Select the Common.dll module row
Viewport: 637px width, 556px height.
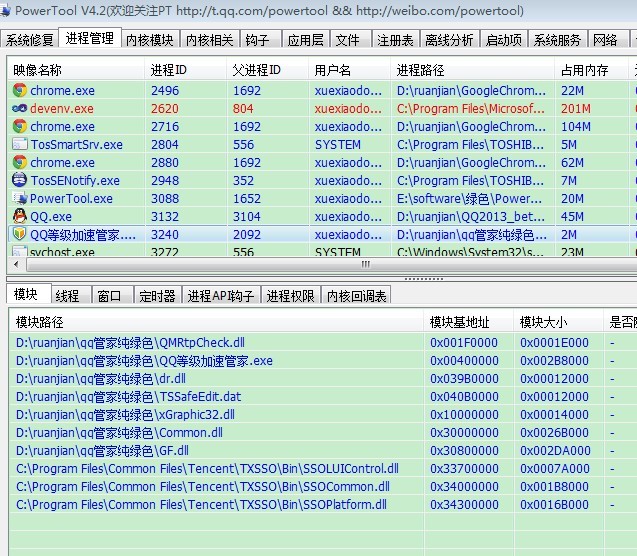pyautogui.click(x=323, y=433)
